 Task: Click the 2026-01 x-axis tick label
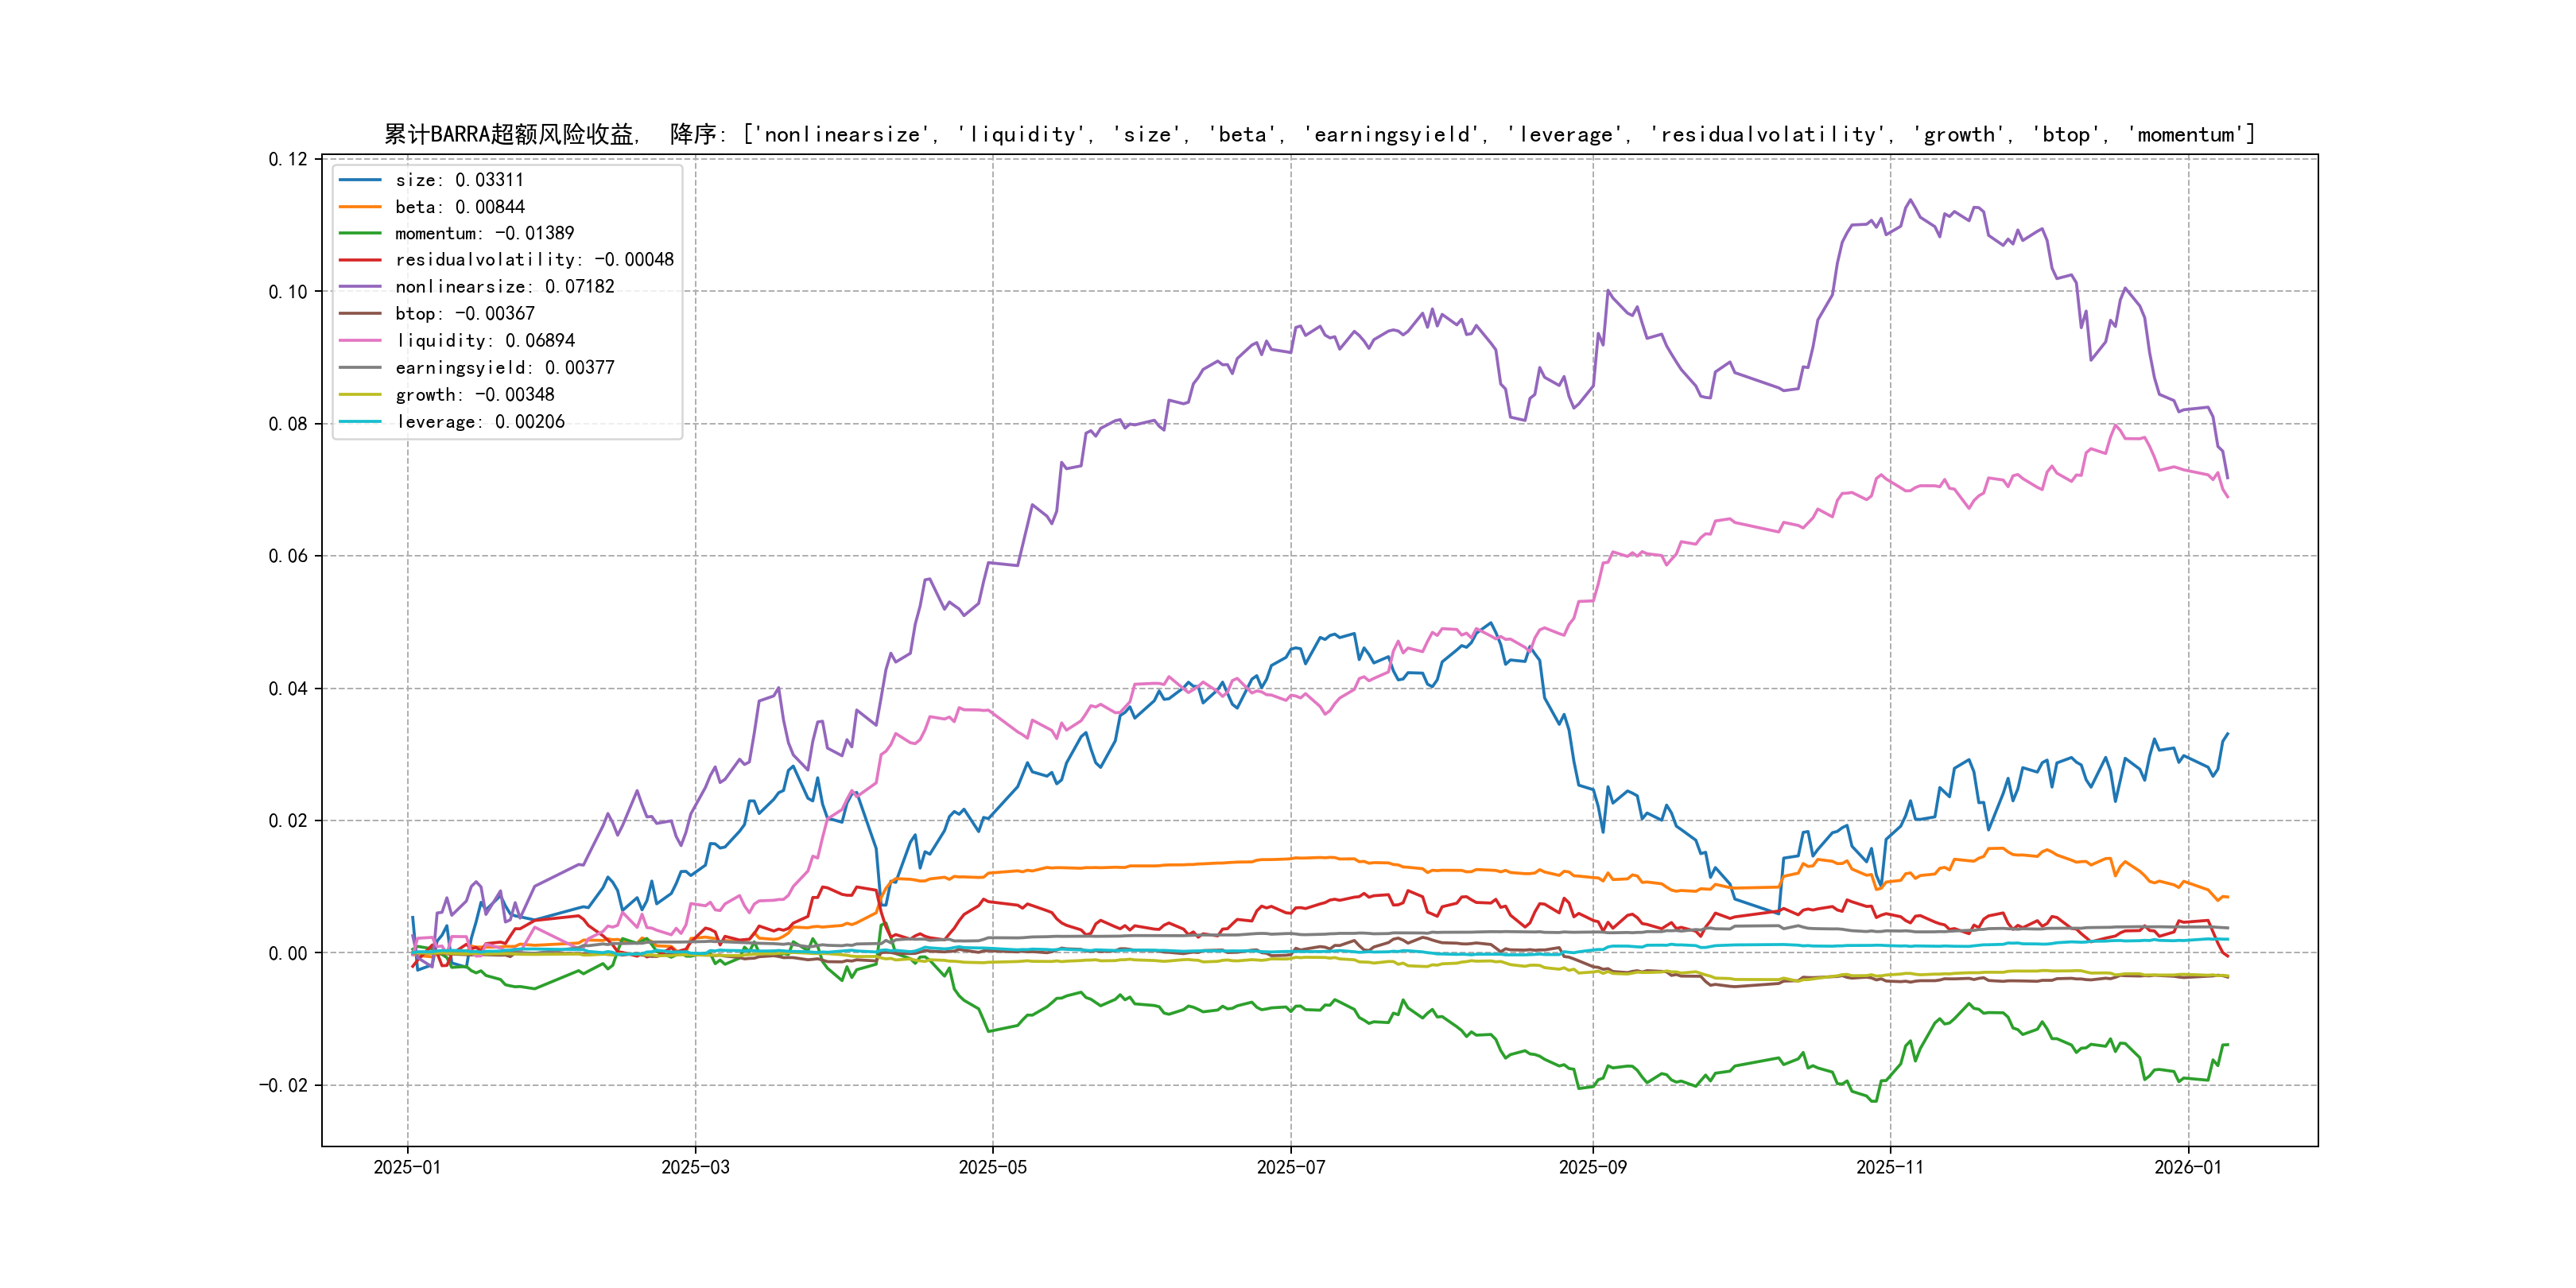2187,1167
